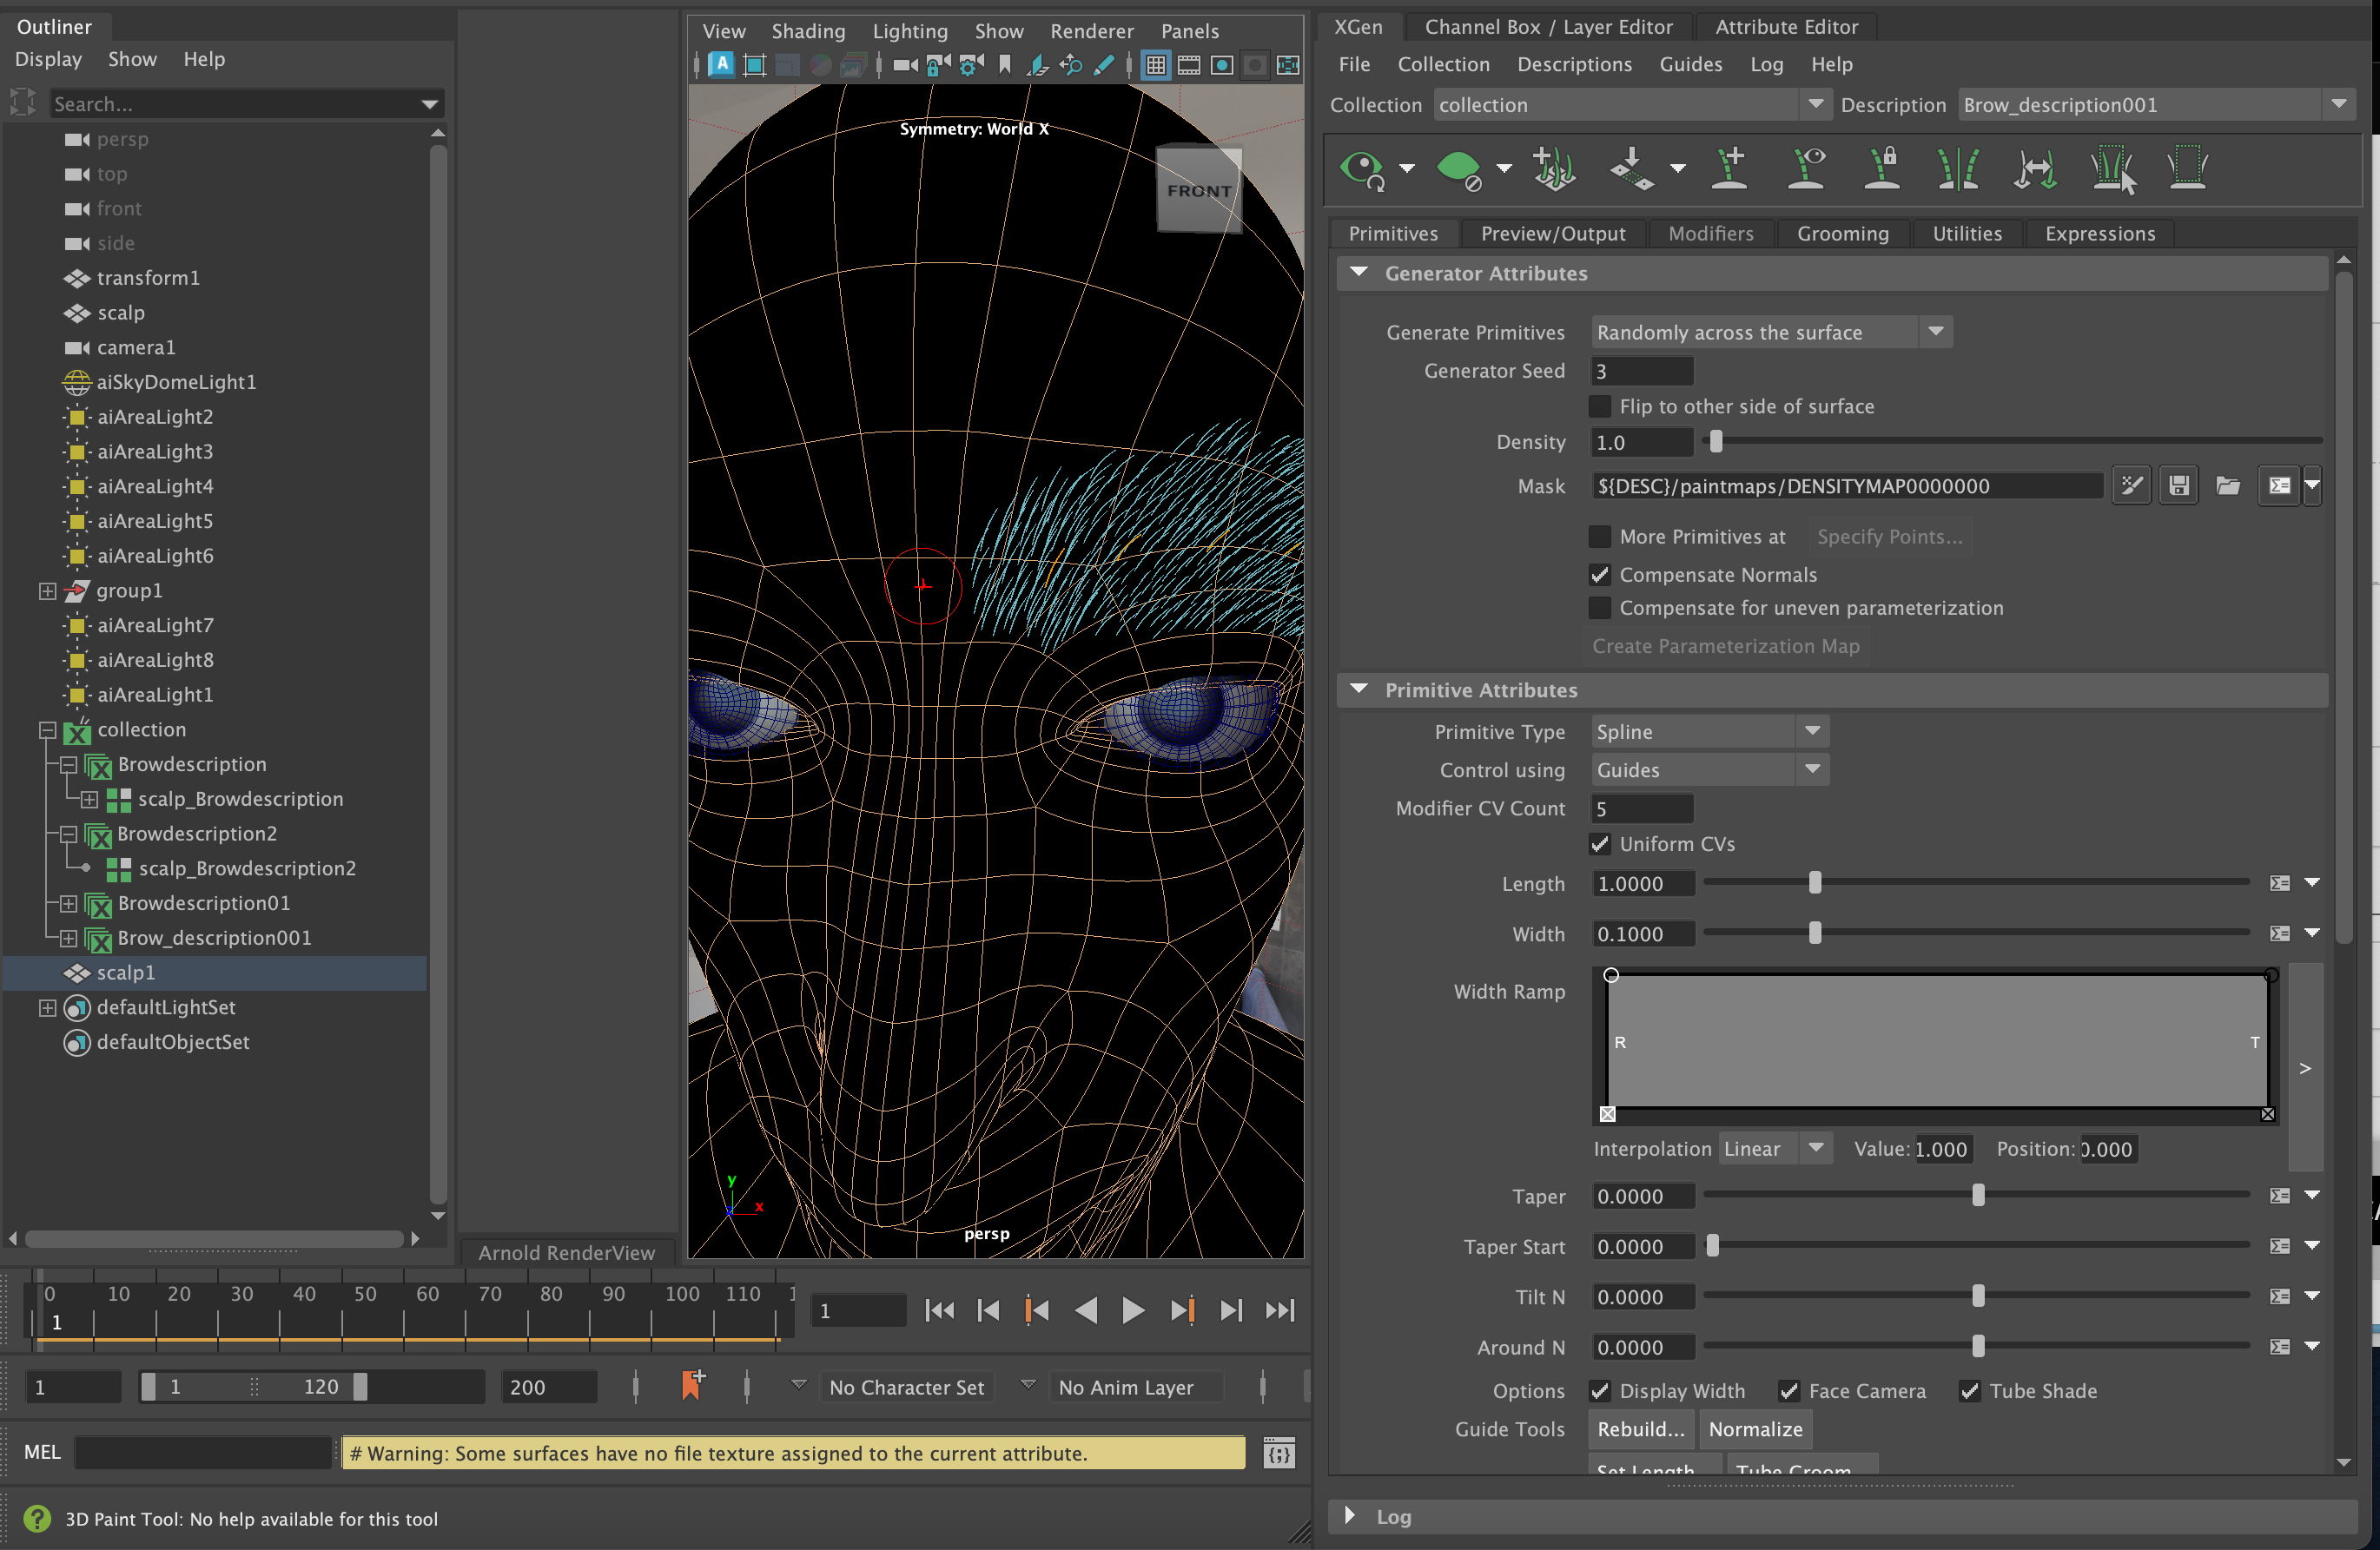The width and height of the screenshot is (2380, 1550).
Task: Select the Add Guide tool
Action: coord(1729,168)
